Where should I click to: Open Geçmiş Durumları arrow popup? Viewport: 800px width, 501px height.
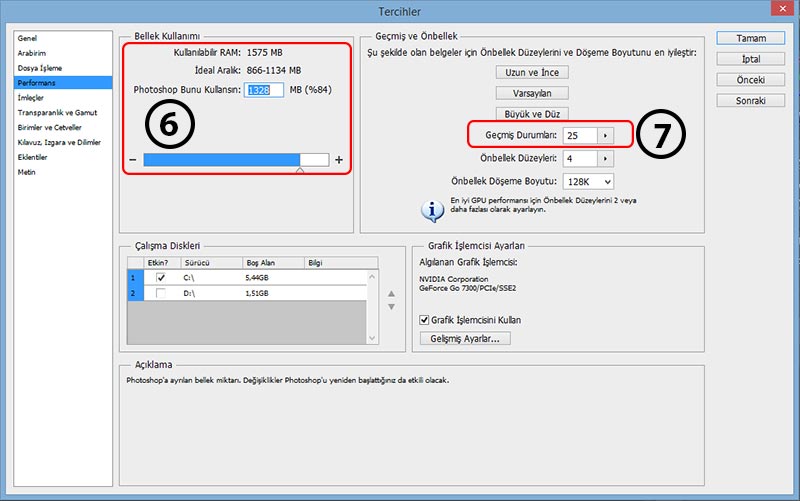606,135
